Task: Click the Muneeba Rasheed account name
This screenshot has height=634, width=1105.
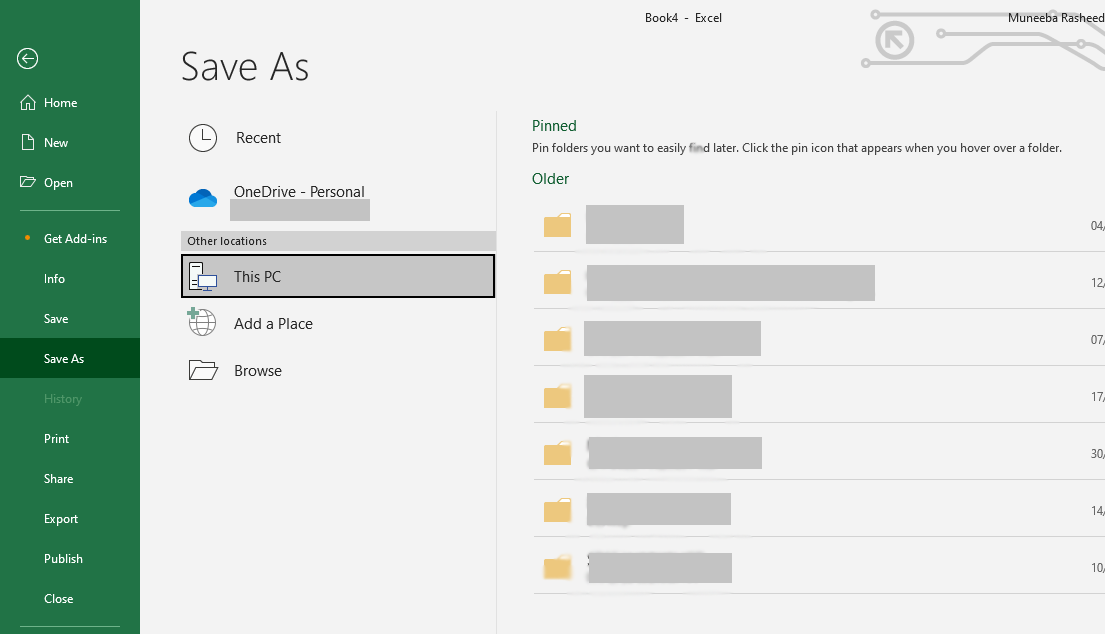Action: click(1055, 18)
